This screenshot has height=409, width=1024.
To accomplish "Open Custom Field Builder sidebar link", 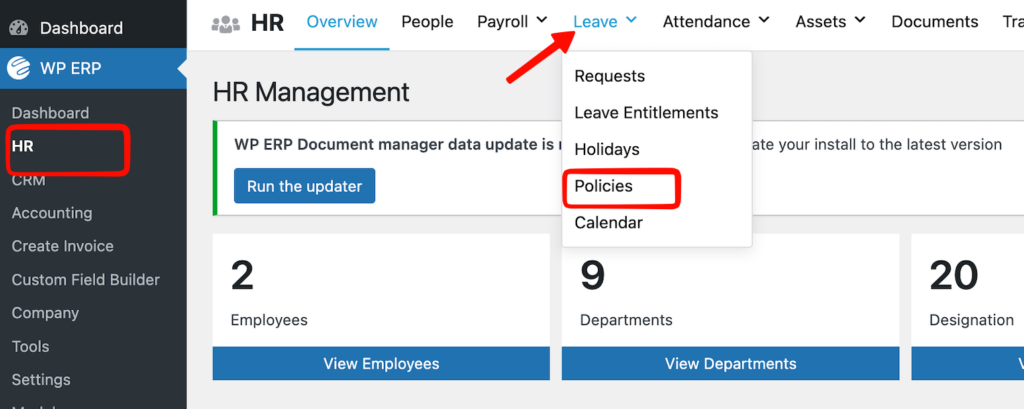I will click(x=86, y=280).
